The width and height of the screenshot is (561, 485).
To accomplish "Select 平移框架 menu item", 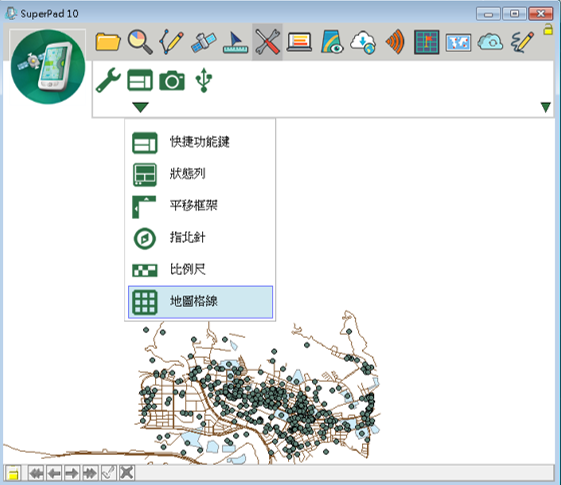I will pos(200,206).
